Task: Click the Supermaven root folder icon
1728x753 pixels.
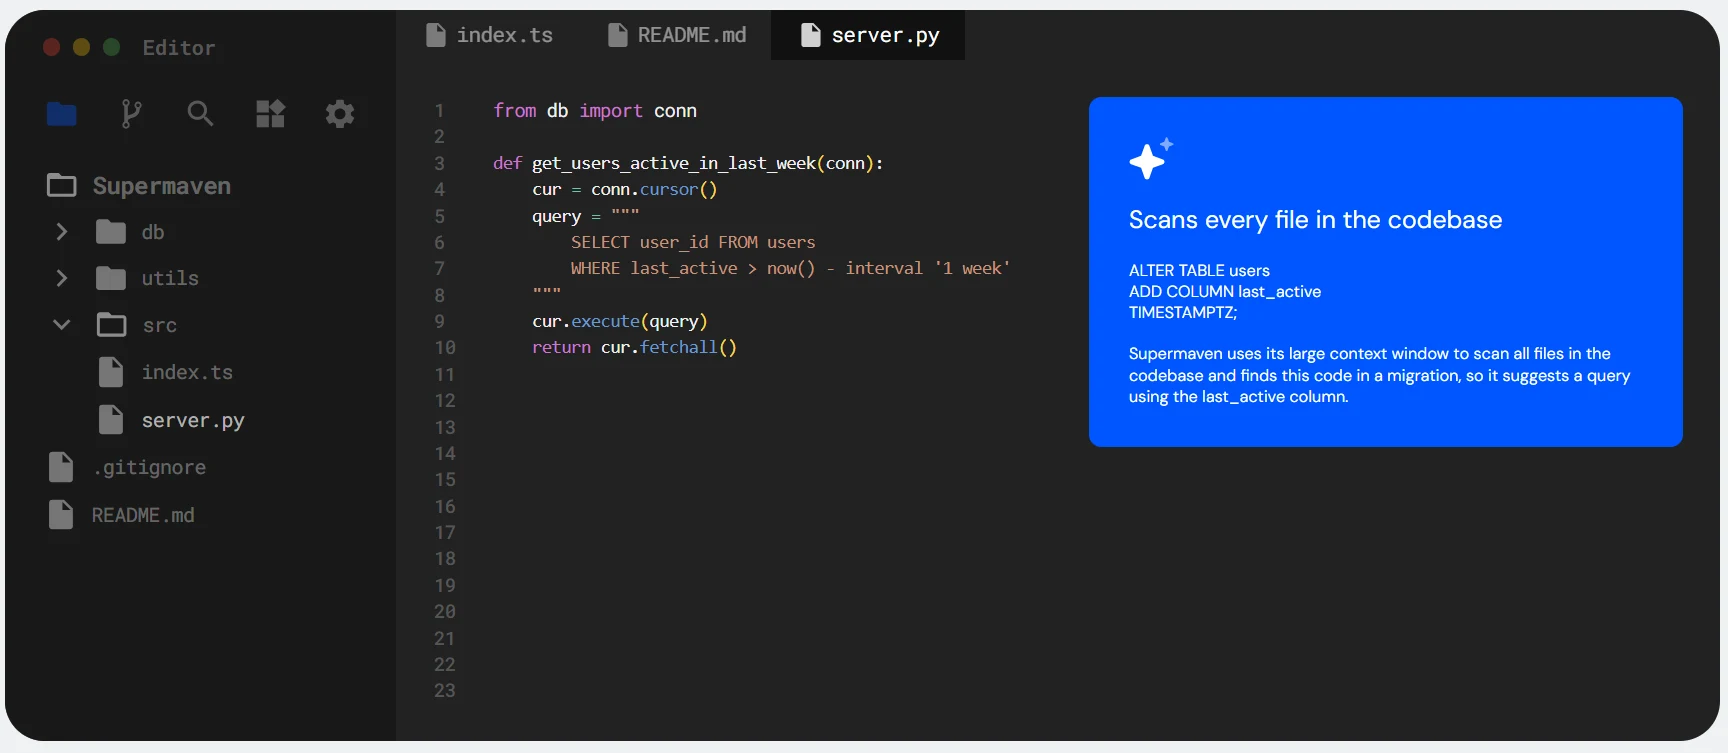Action: (x=62, y=185)
